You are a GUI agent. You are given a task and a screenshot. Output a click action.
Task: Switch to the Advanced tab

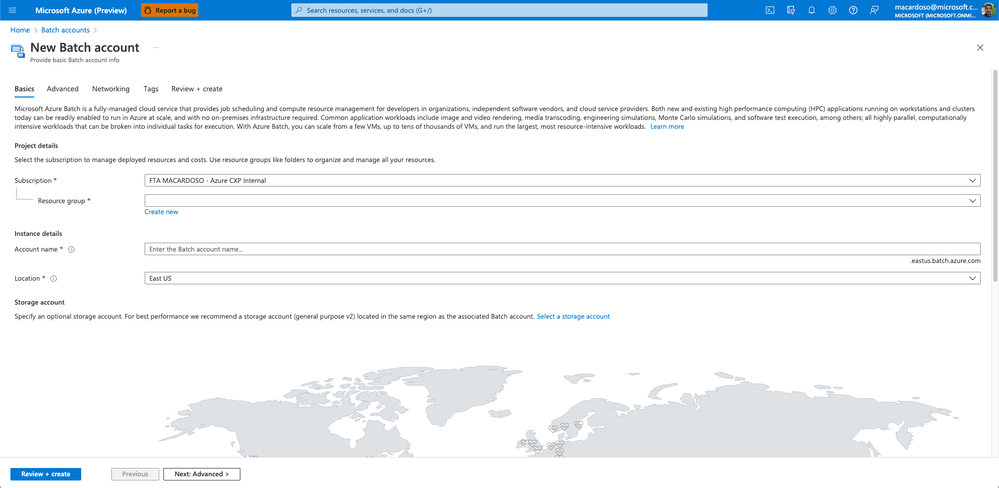tap(62, 89)
